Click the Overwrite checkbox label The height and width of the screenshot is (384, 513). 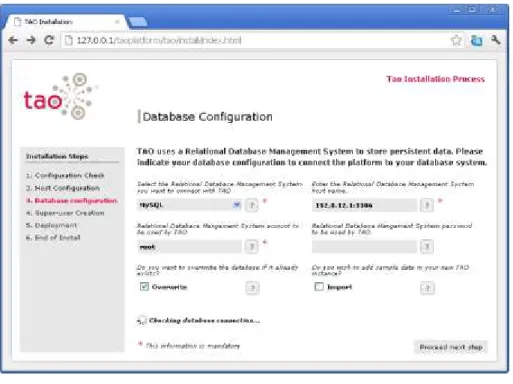(169, 287)
